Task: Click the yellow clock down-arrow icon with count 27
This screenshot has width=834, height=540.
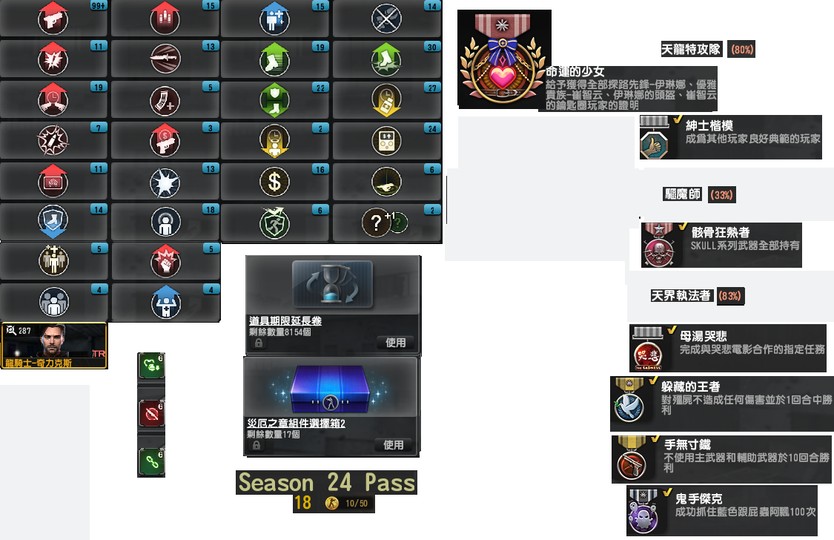Action: point(386,100)
